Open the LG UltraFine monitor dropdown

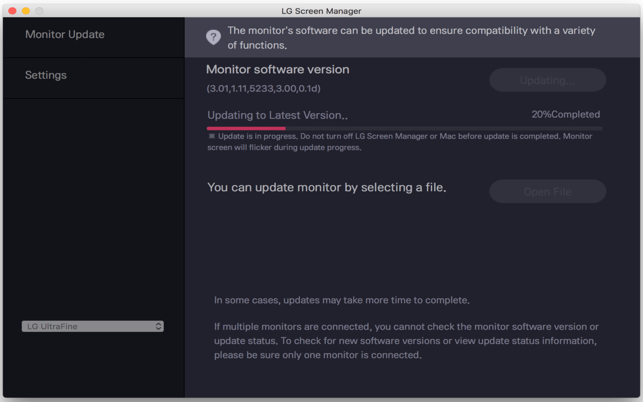tap(90, 326)
